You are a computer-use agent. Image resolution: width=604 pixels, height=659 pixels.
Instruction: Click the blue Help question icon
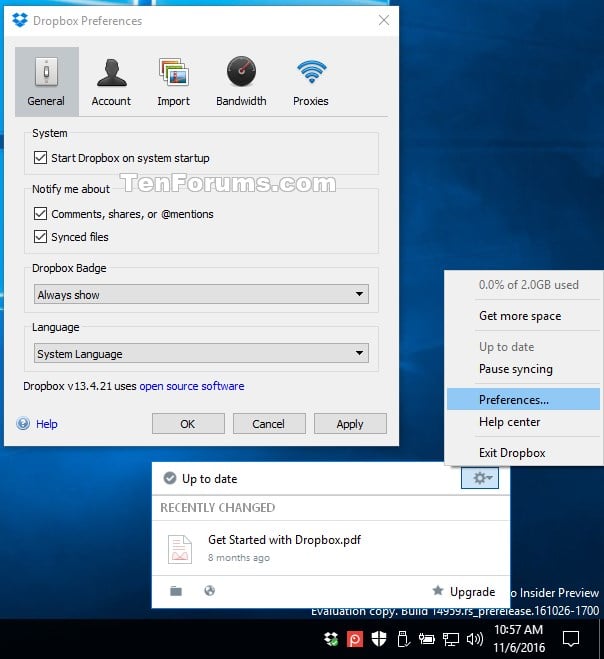click(x=23, y=423)
